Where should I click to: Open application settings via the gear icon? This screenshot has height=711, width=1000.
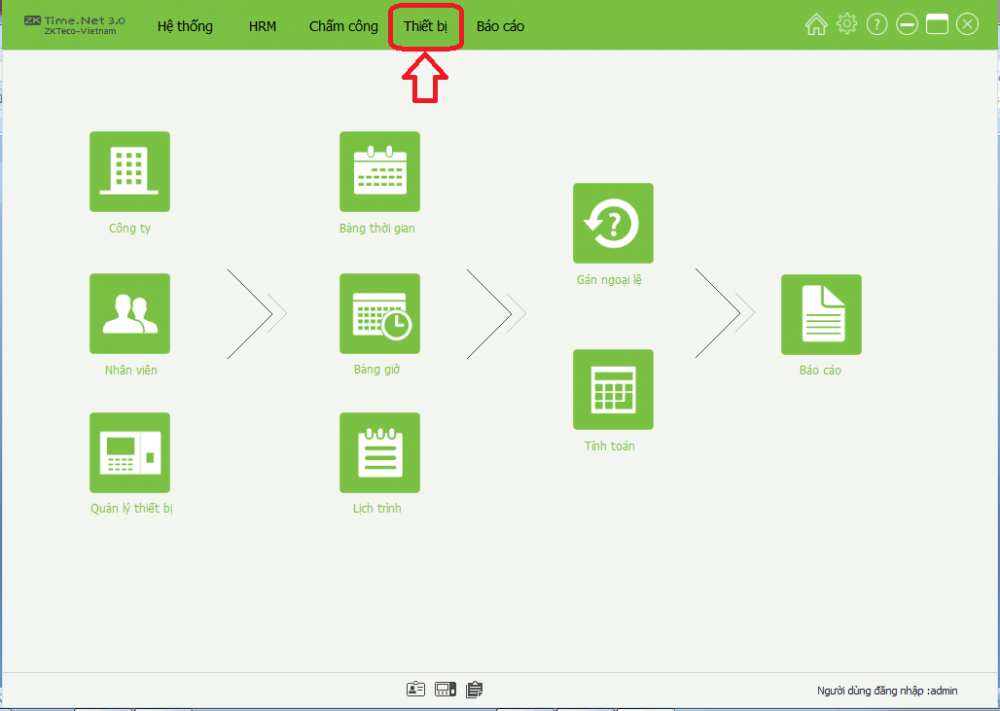coord(846,24)
